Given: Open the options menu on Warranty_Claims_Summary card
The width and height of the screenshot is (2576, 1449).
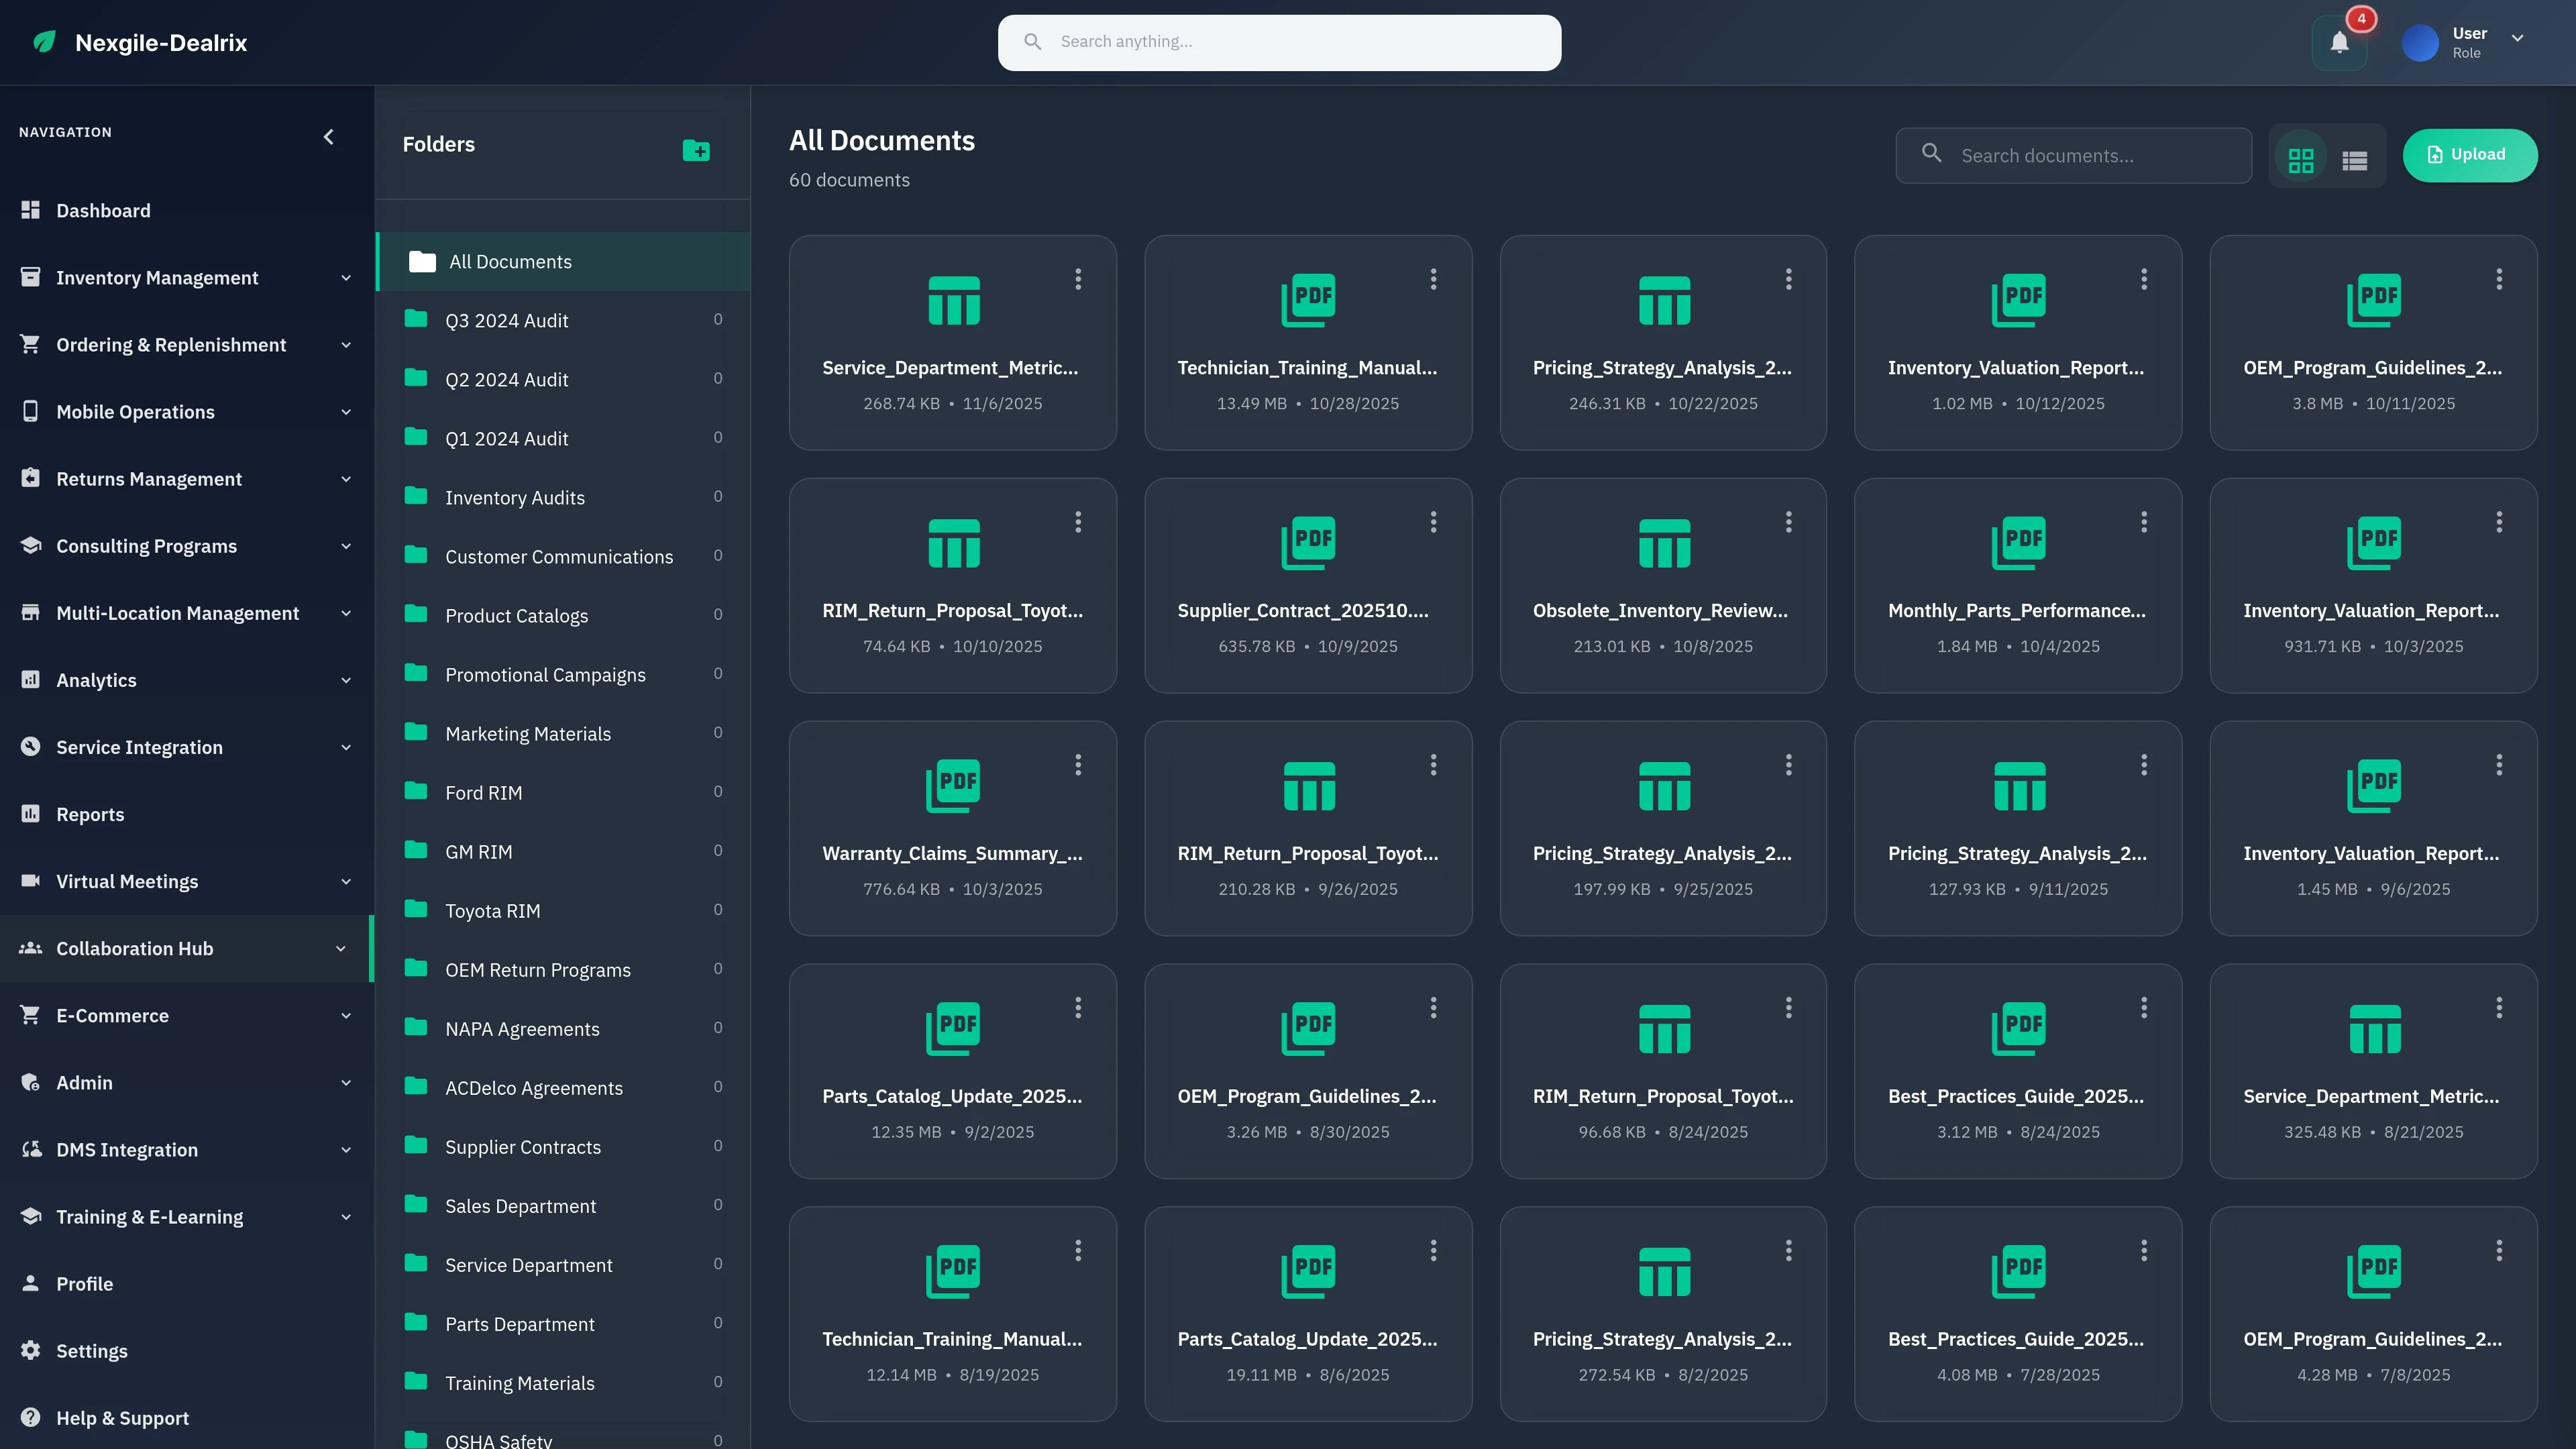Looking at the screenshot, I should [1078, 764].
